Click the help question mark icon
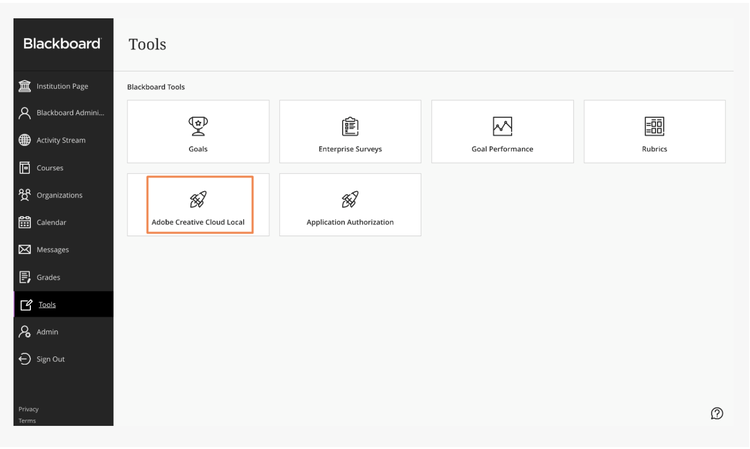Screen dimensions: 750x449 [717, 413]
